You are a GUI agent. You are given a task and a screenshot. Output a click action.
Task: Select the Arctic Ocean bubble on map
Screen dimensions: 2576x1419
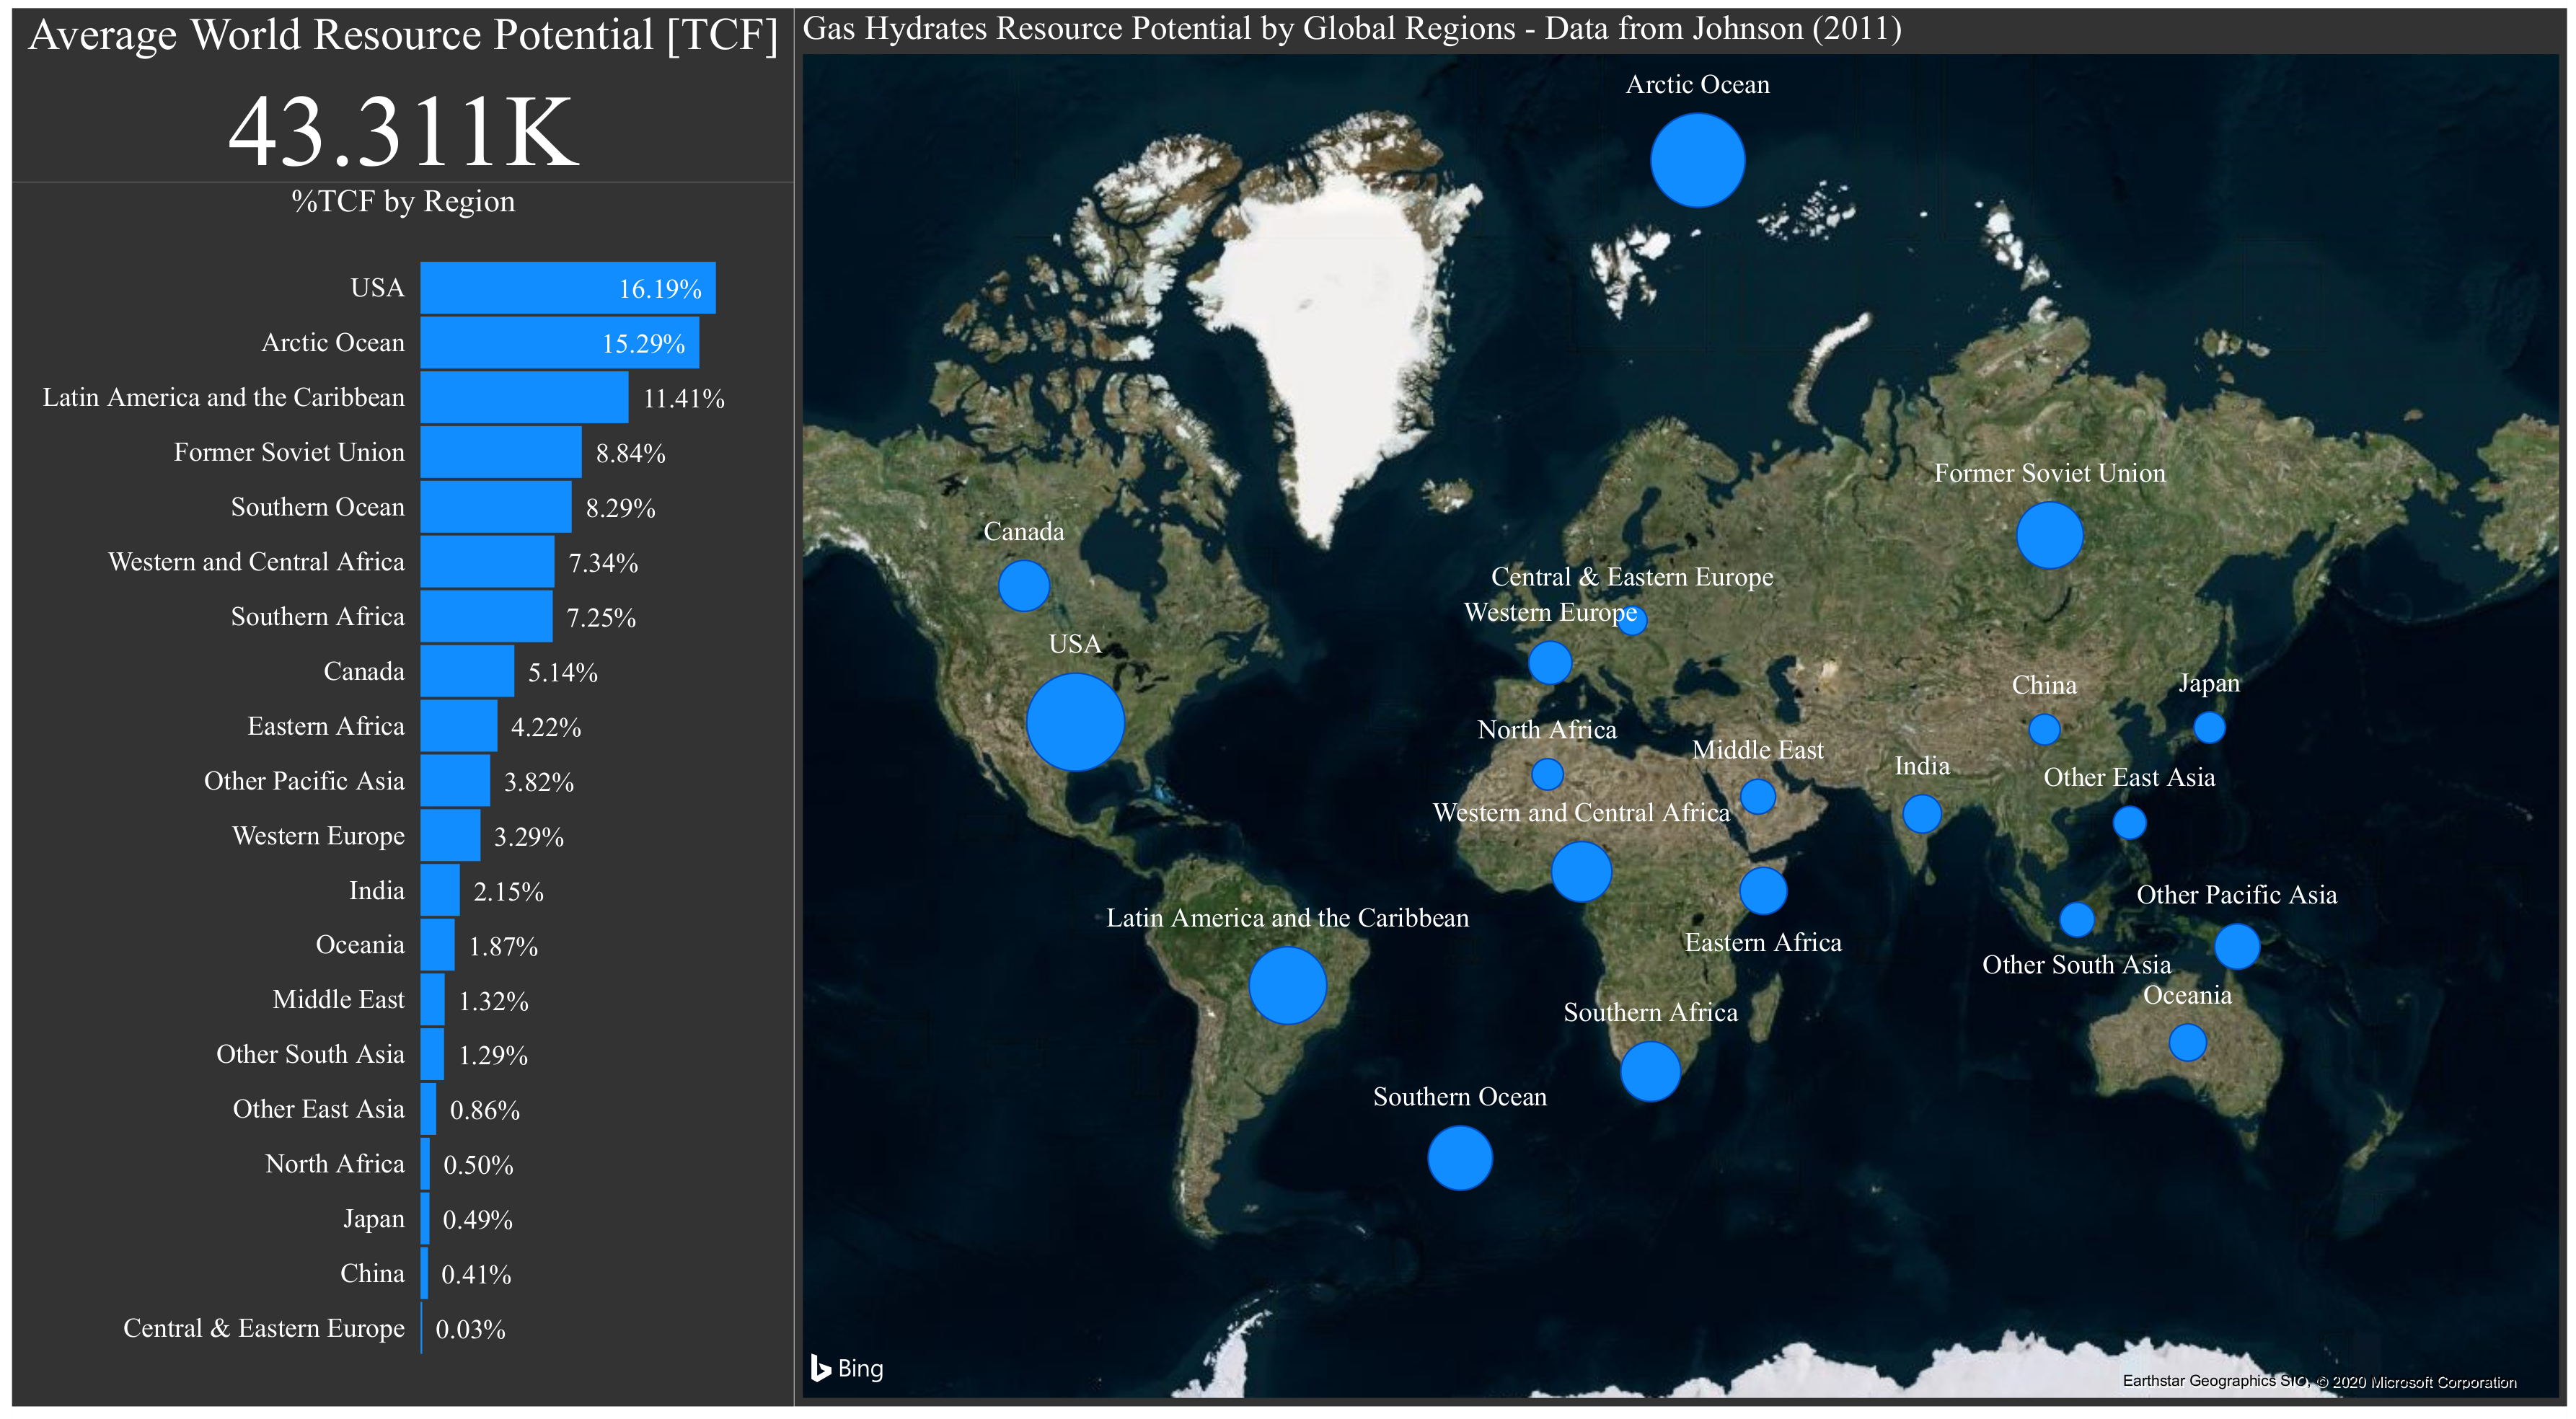click(x=1697, y=160)
